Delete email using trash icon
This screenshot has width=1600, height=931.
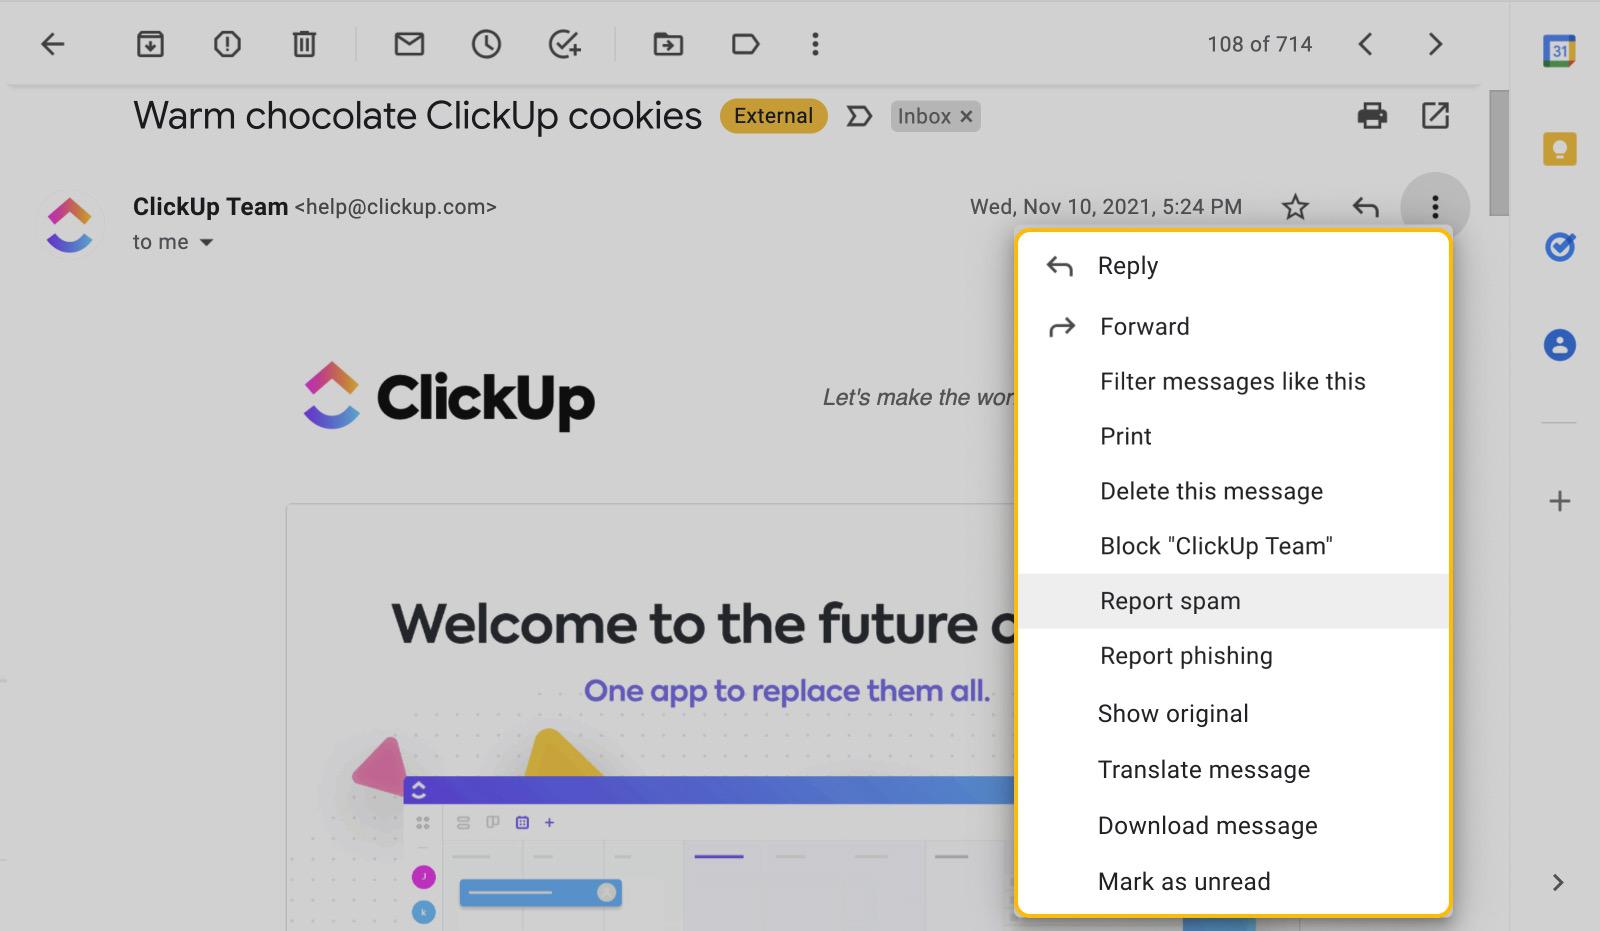pos(304,44)
